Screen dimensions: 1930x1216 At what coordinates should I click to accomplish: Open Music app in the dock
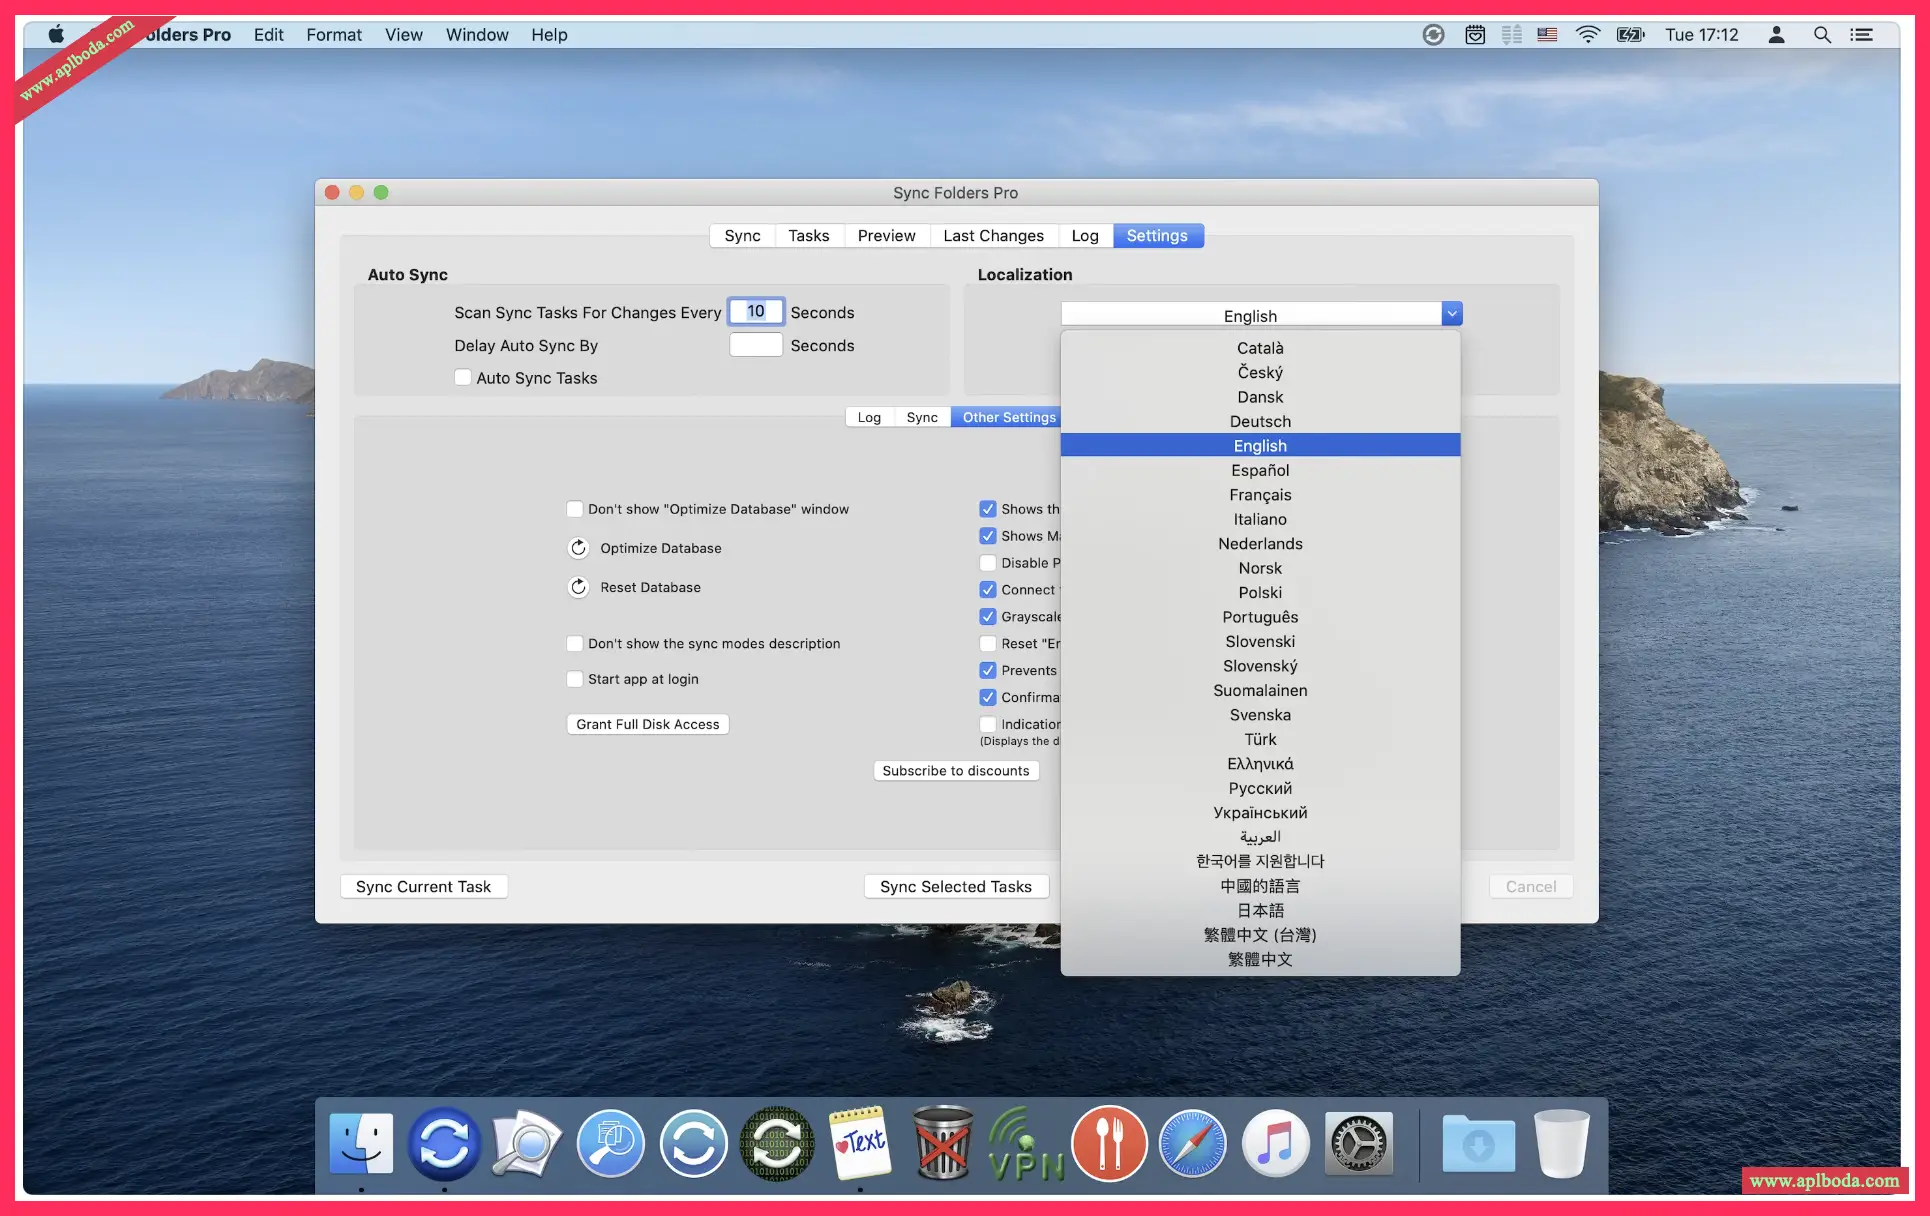[1275, 1143]
